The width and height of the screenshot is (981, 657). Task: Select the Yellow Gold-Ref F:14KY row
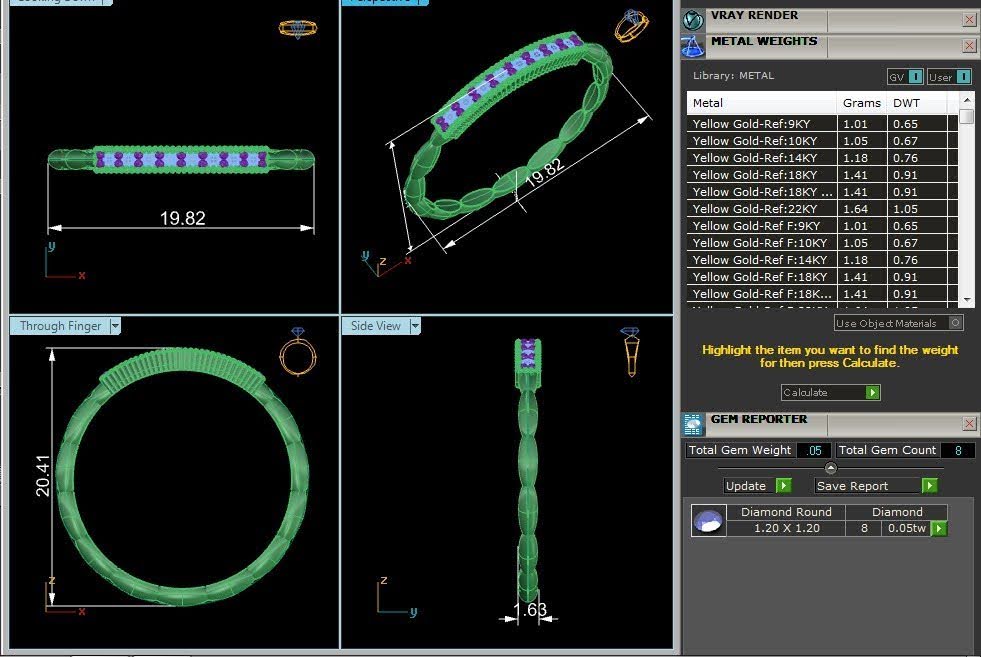[822, 260]
